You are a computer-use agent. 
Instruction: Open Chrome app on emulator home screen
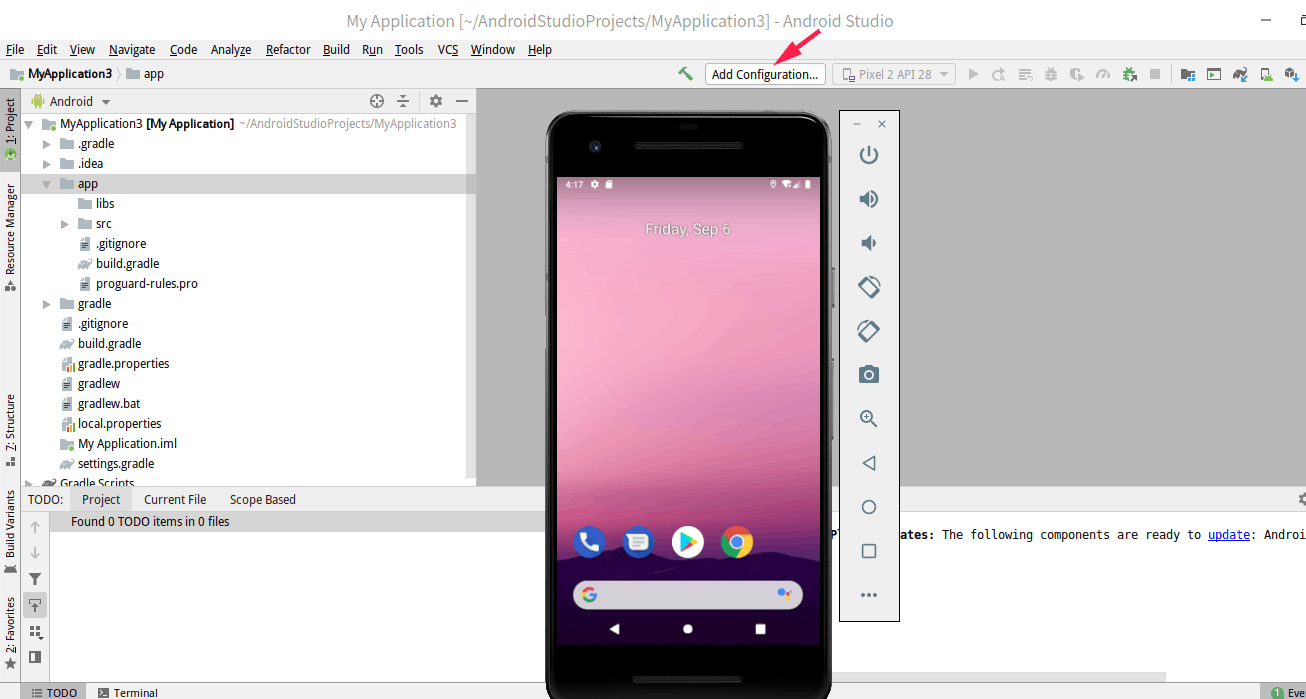[x=737, y=542]
